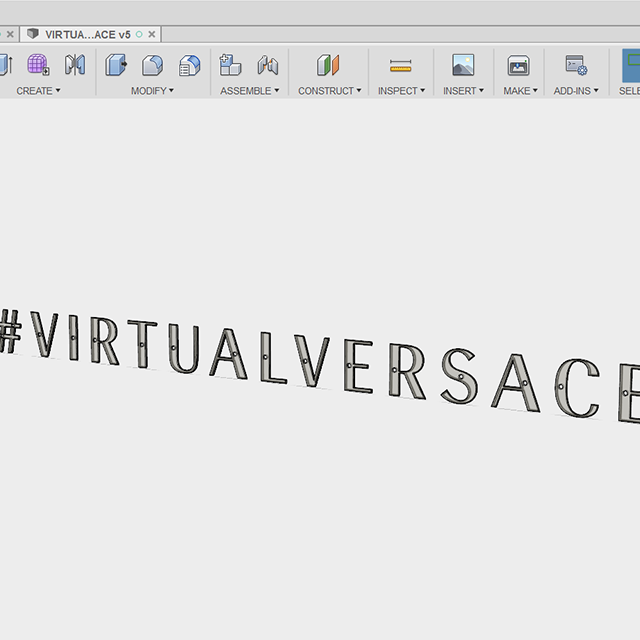The image size is (640, 640).
Task: Open the ADD-INS dropdown menu
Action: [576, 91]
